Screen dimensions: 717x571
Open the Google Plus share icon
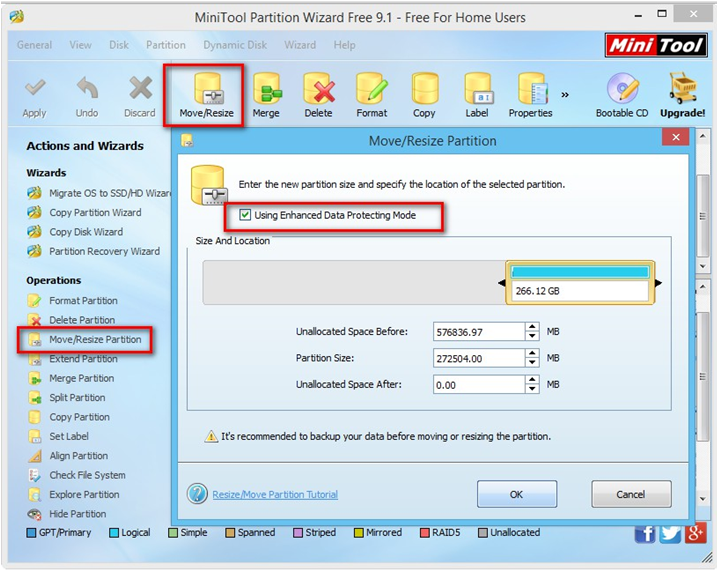point(696,534)
